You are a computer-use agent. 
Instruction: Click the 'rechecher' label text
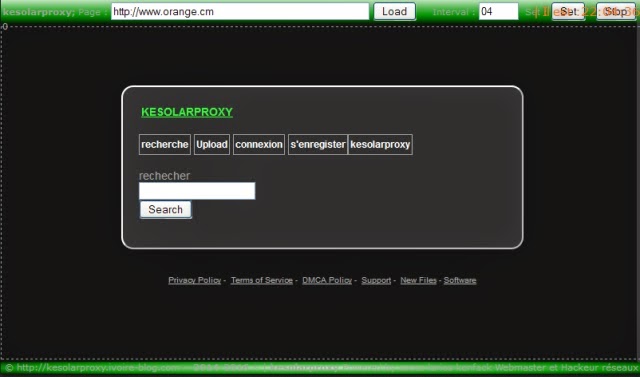[164, 176]
